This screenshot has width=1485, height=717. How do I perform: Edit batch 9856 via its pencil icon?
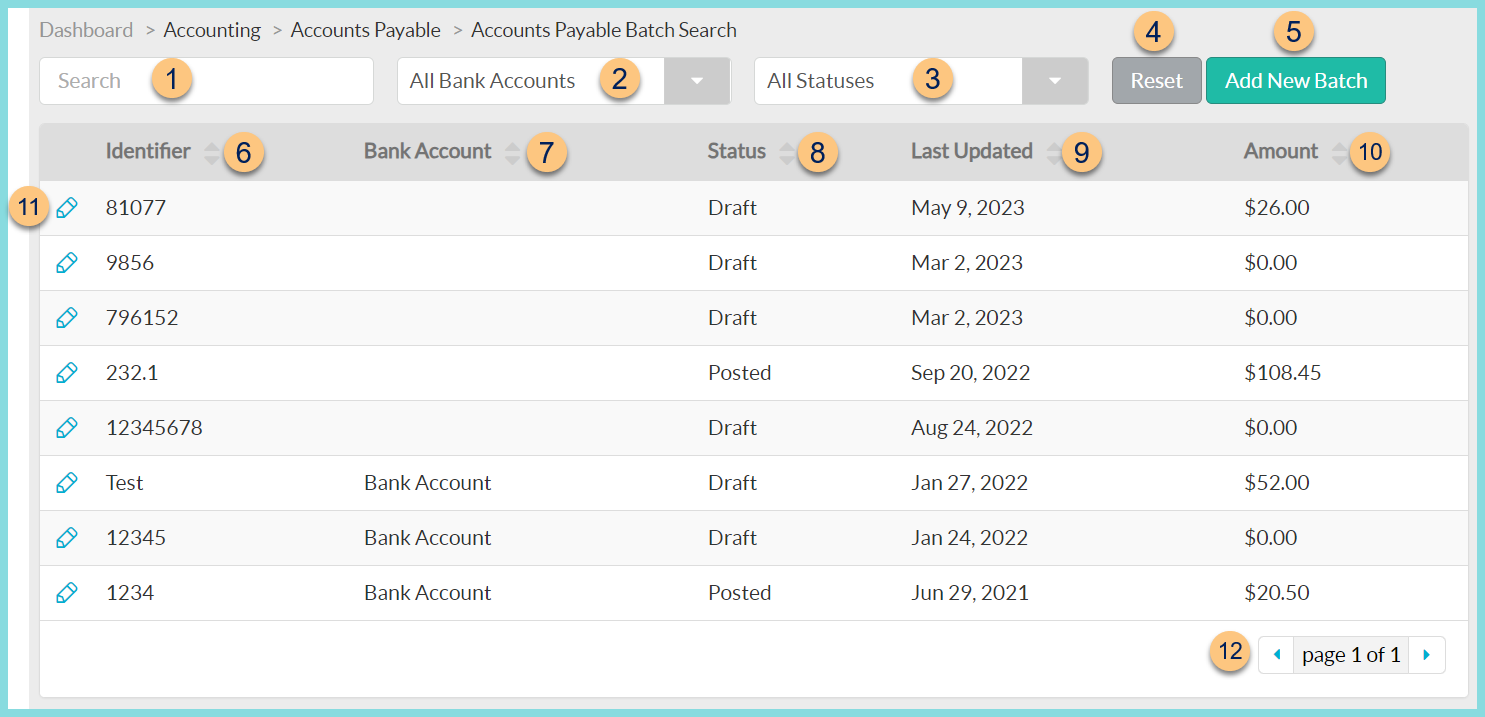click(67, 262)
